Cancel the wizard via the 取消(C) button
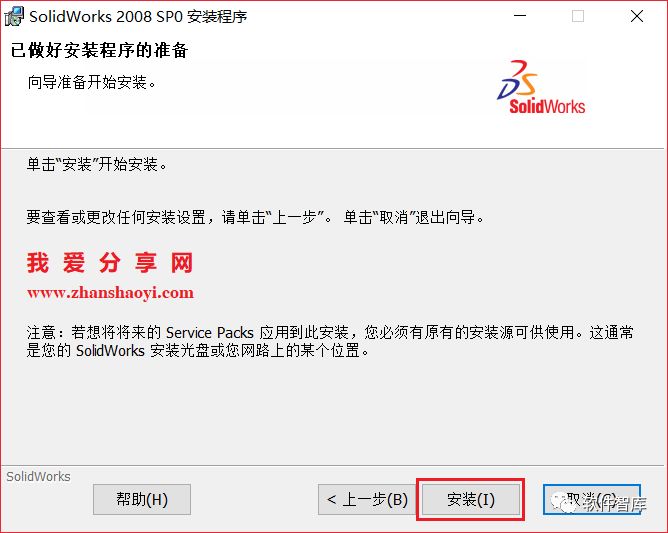Image resolution: width=668 pixels, height=533 pixels. coord(592,499)
